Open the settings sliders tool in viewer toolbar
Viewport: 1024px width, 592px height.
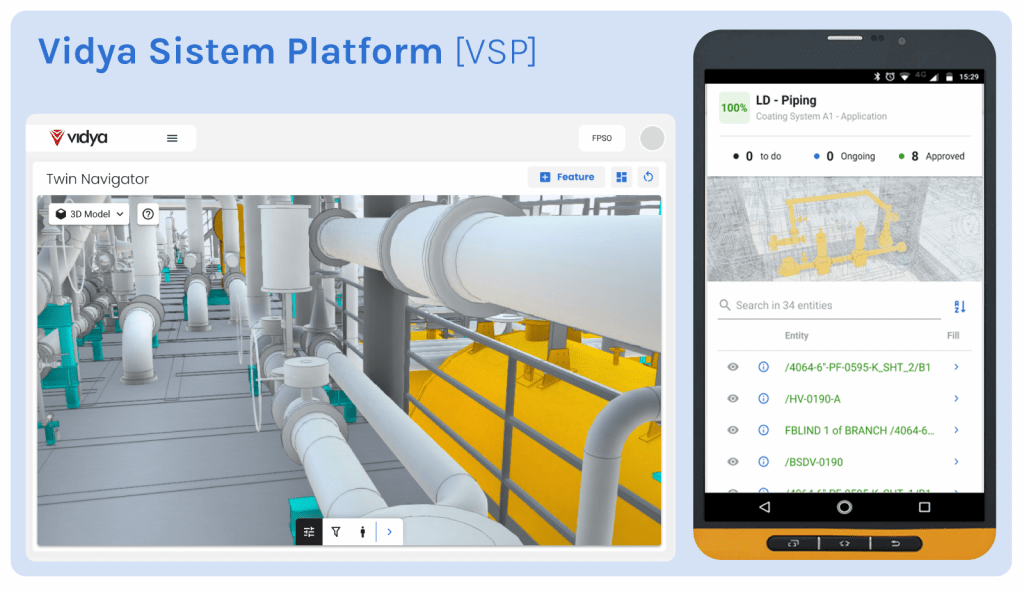[309, 532]
